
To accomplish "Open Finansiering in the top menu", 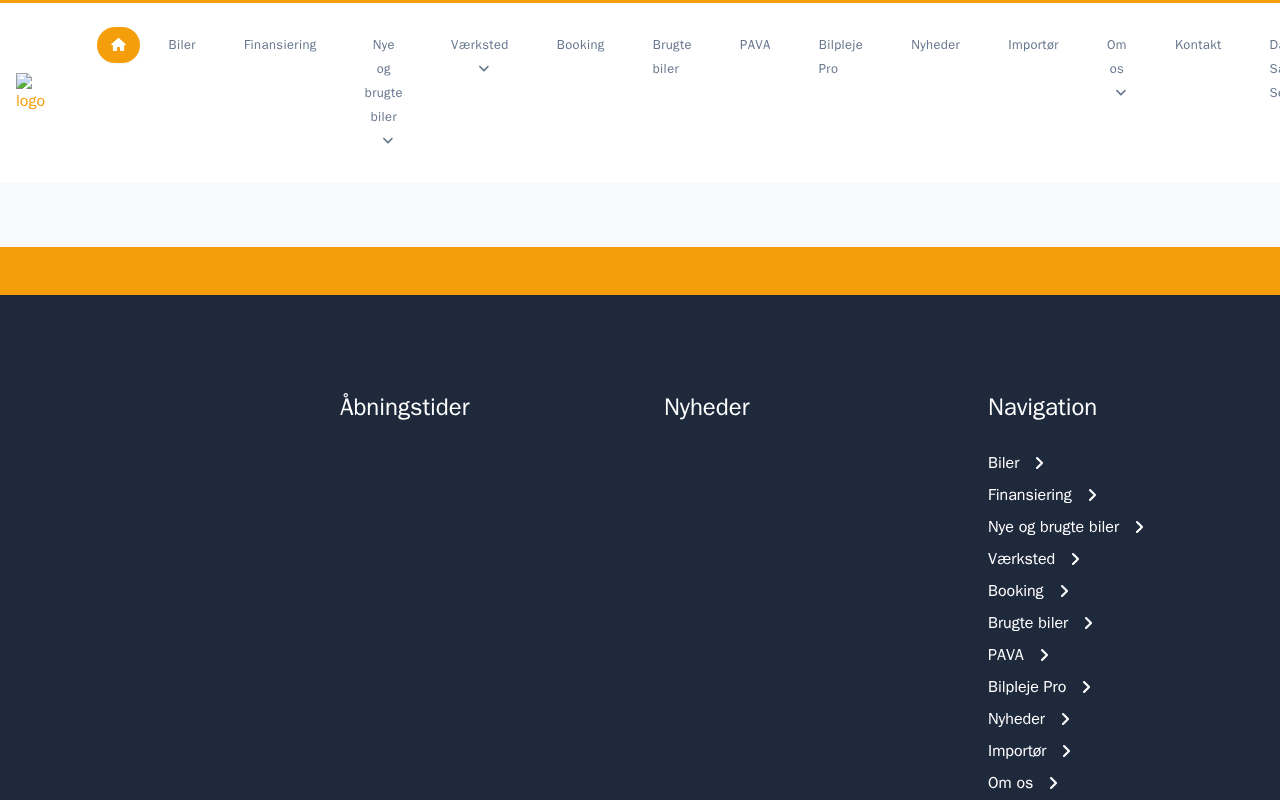I will coord(280,45).
